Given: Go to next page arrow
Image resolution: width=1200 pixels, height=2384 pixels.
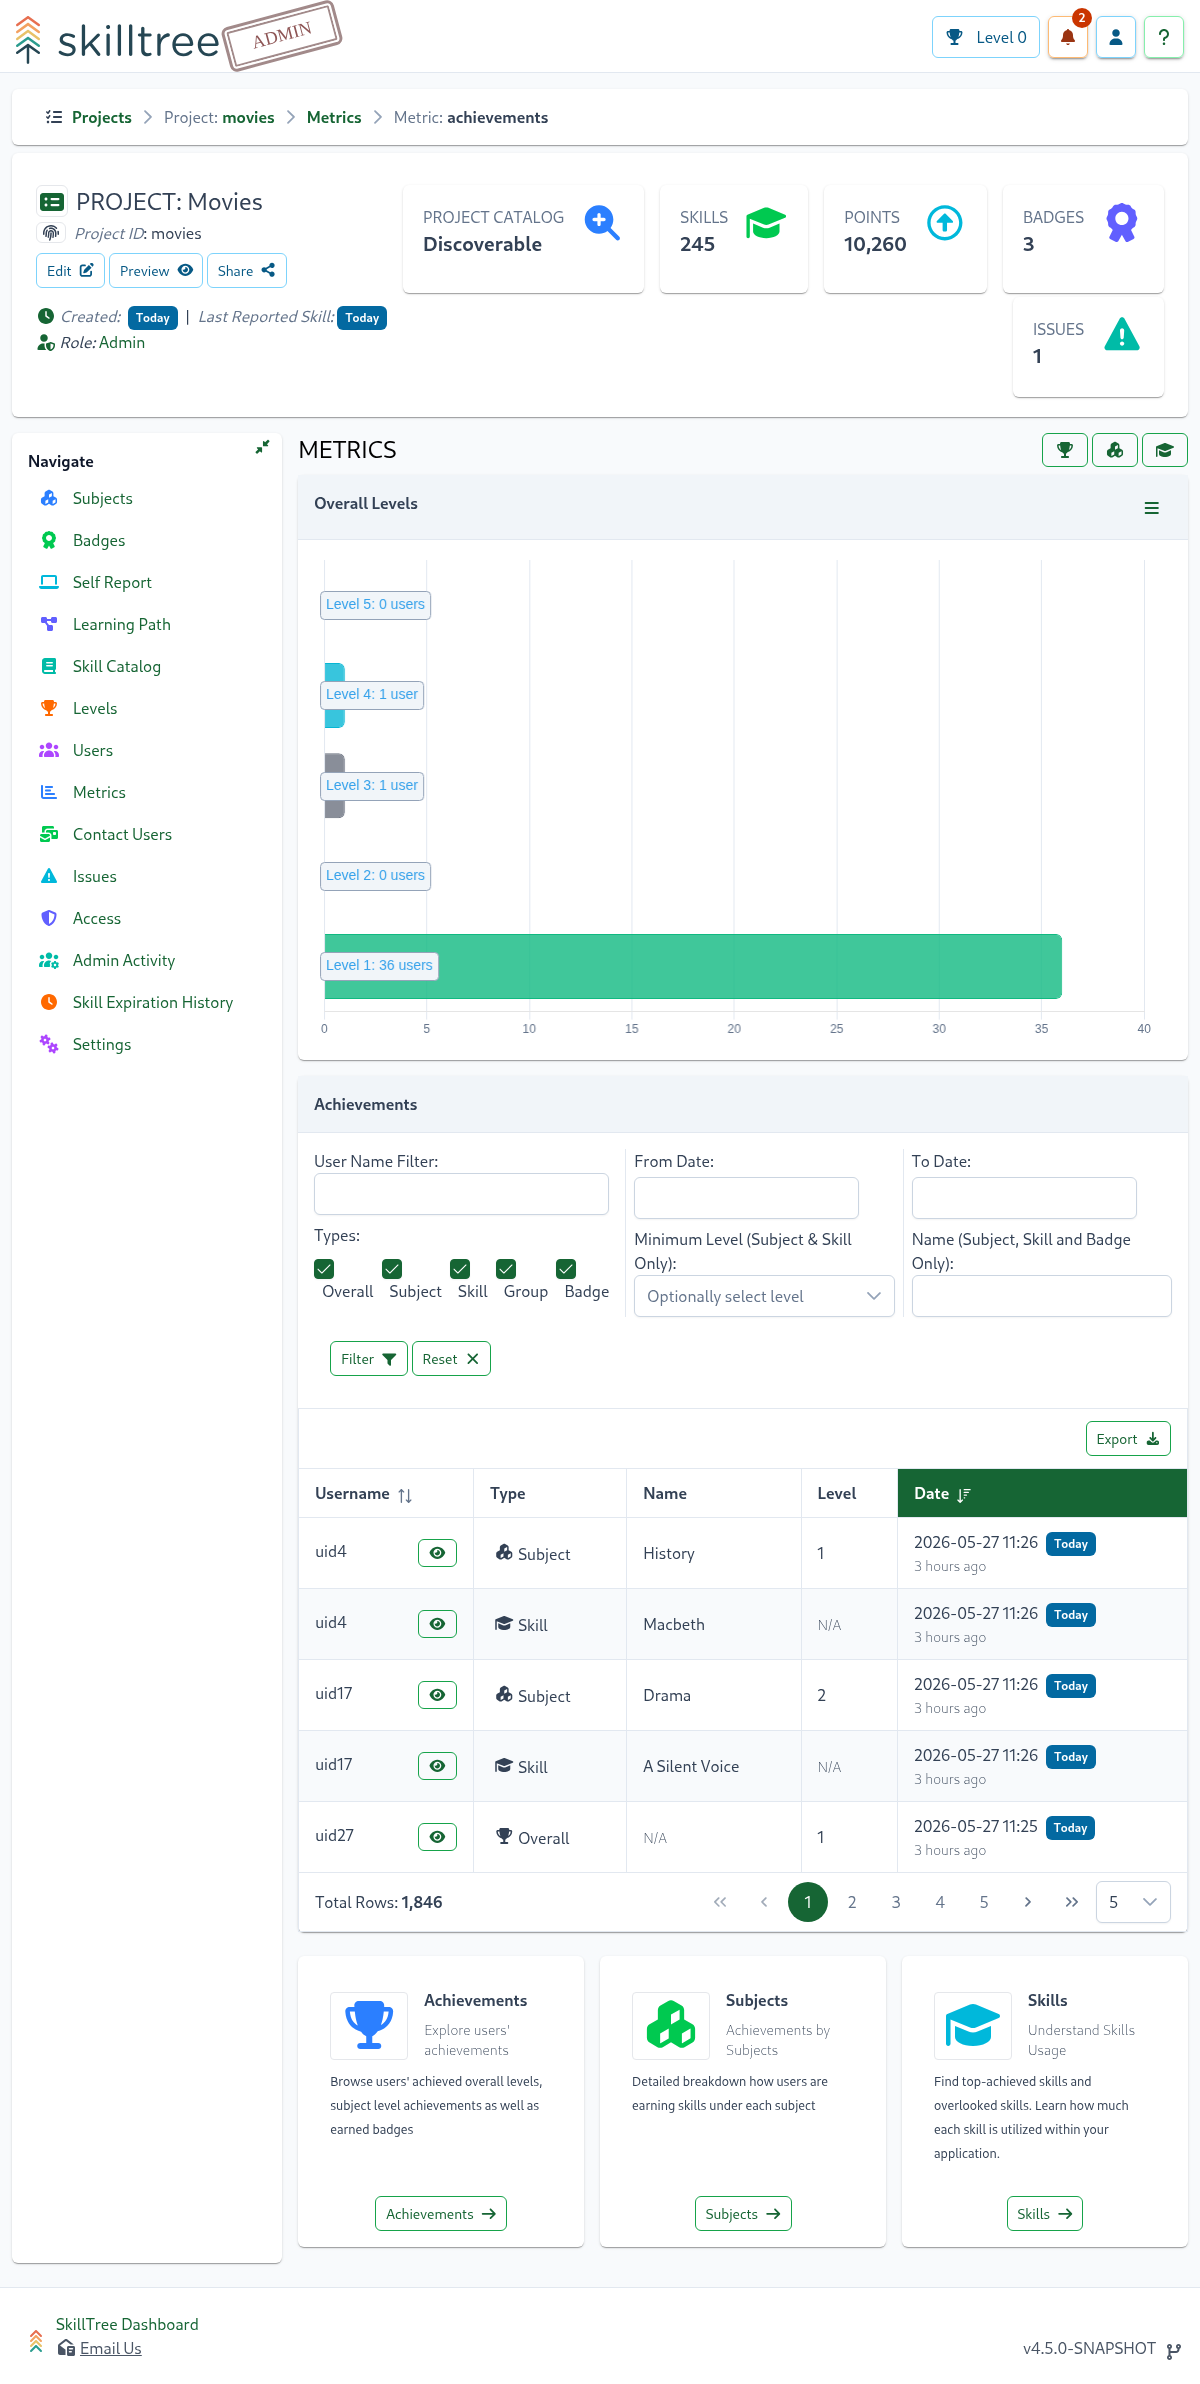Looking at the screenshot, I should pyautogui.click(x=1028, y=1902).
